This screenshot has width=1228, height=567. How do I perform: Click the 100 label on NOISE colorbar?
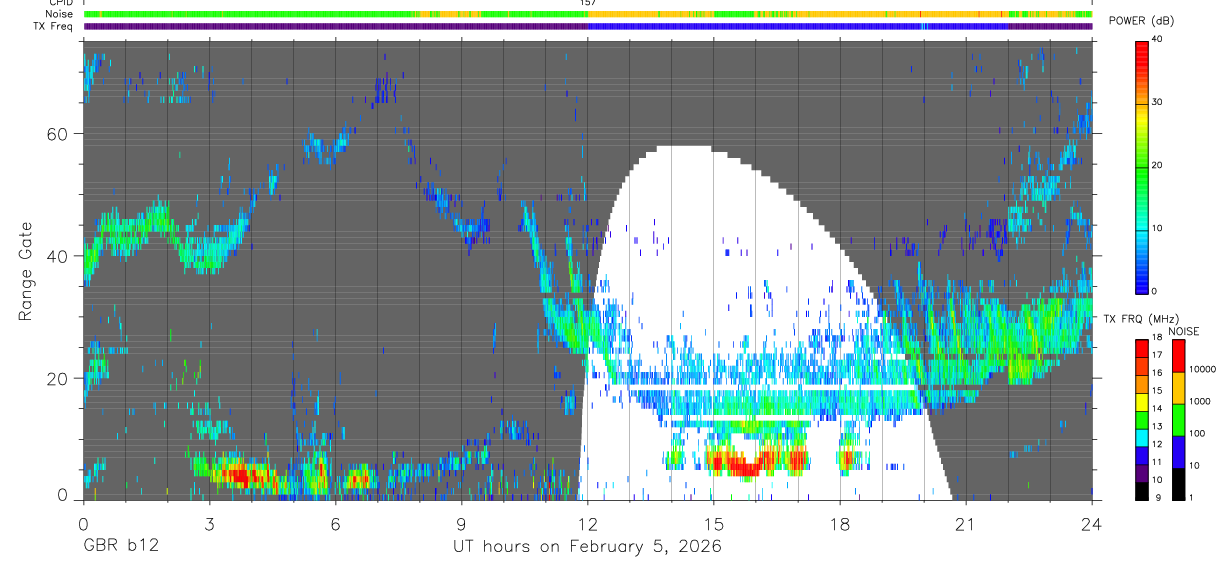1197,434
